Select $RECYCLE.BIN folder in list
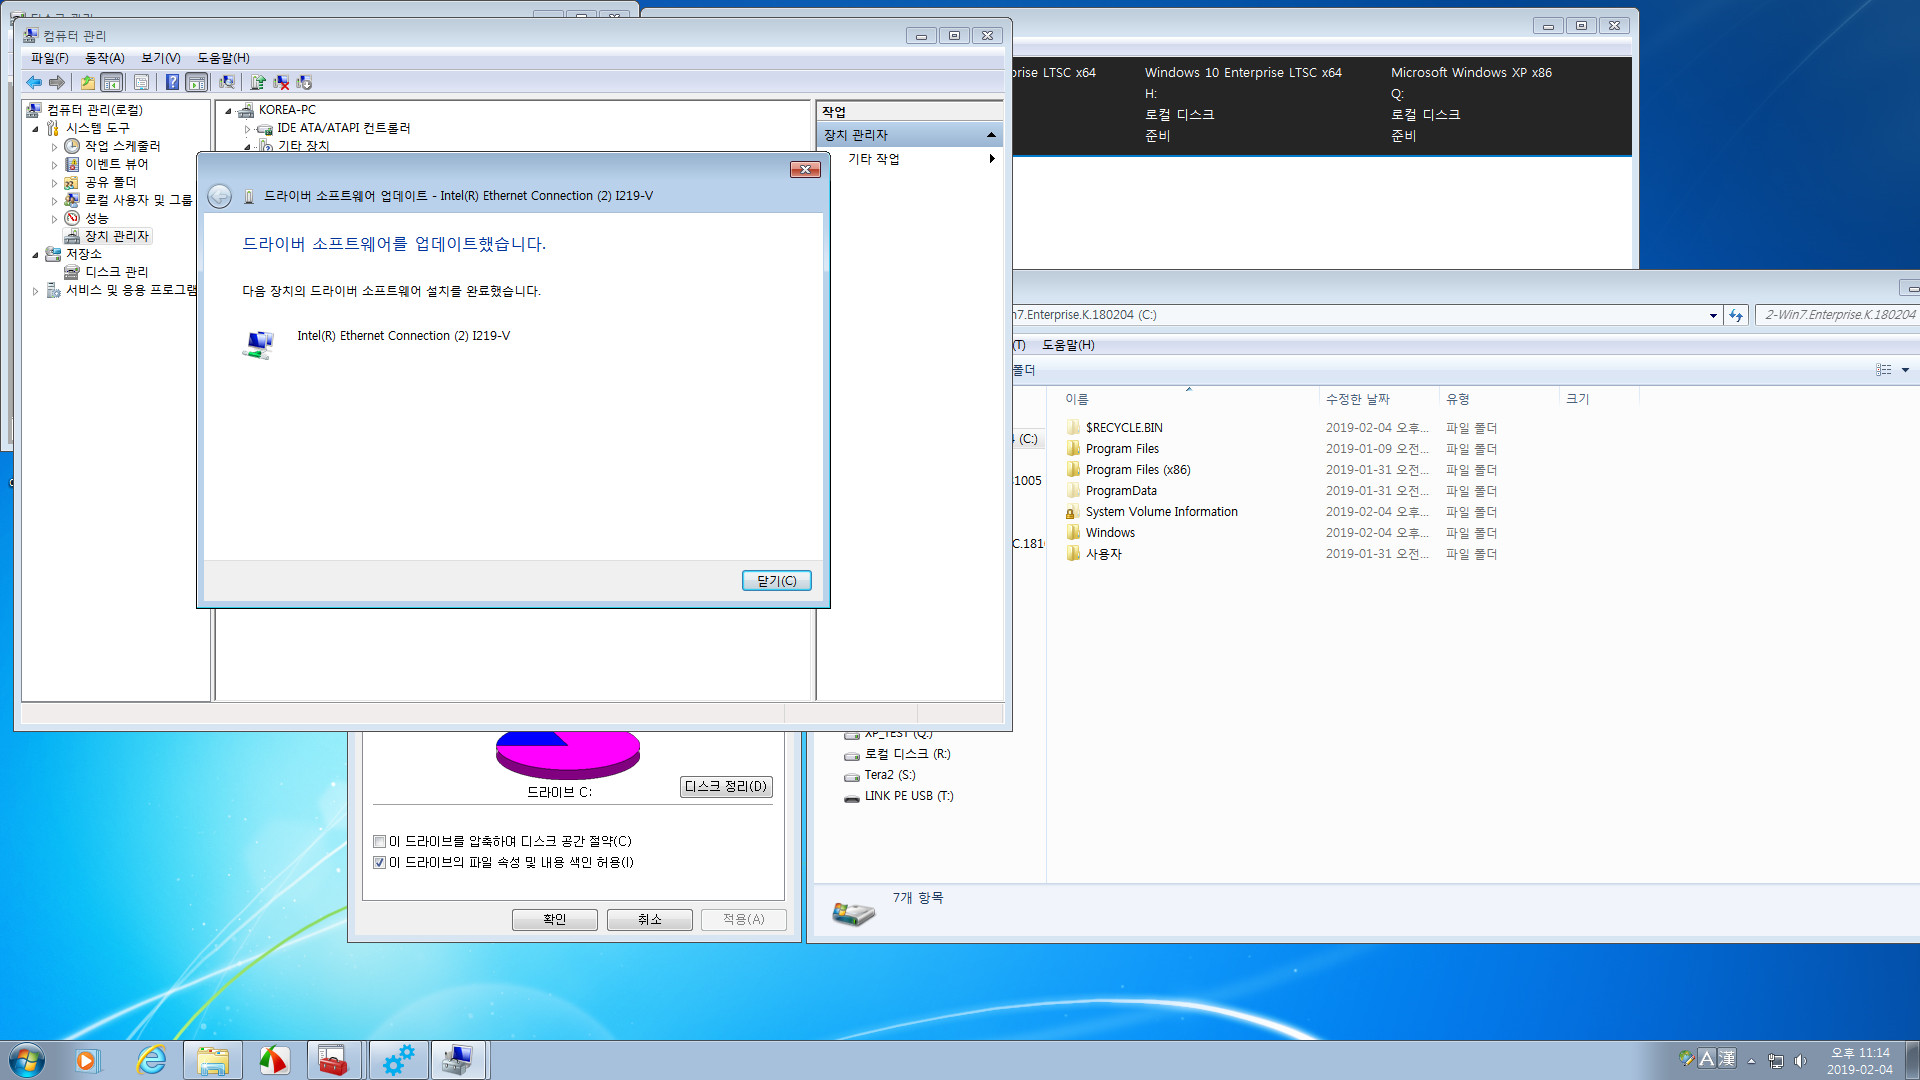 point(1124,428)
